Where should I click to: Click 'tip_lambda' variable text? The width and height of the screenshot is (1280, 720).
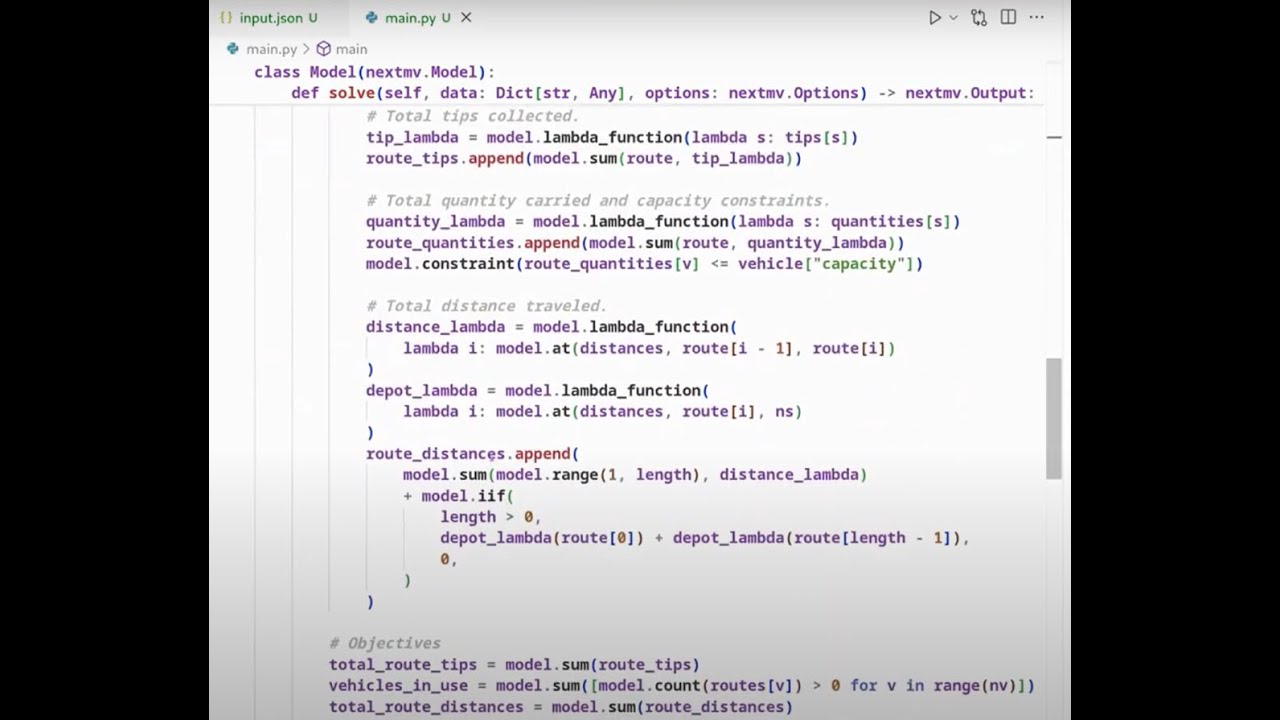(x=412, y=137)
